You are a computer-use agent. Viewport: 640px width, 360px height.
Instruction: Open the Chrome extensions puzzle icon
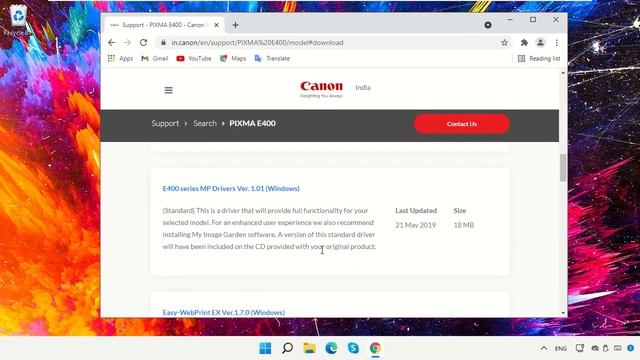524,42
